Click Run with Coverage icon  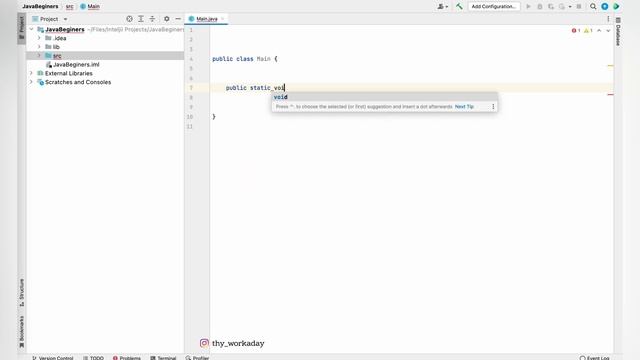pyautogui.click(x=551, y=7)
